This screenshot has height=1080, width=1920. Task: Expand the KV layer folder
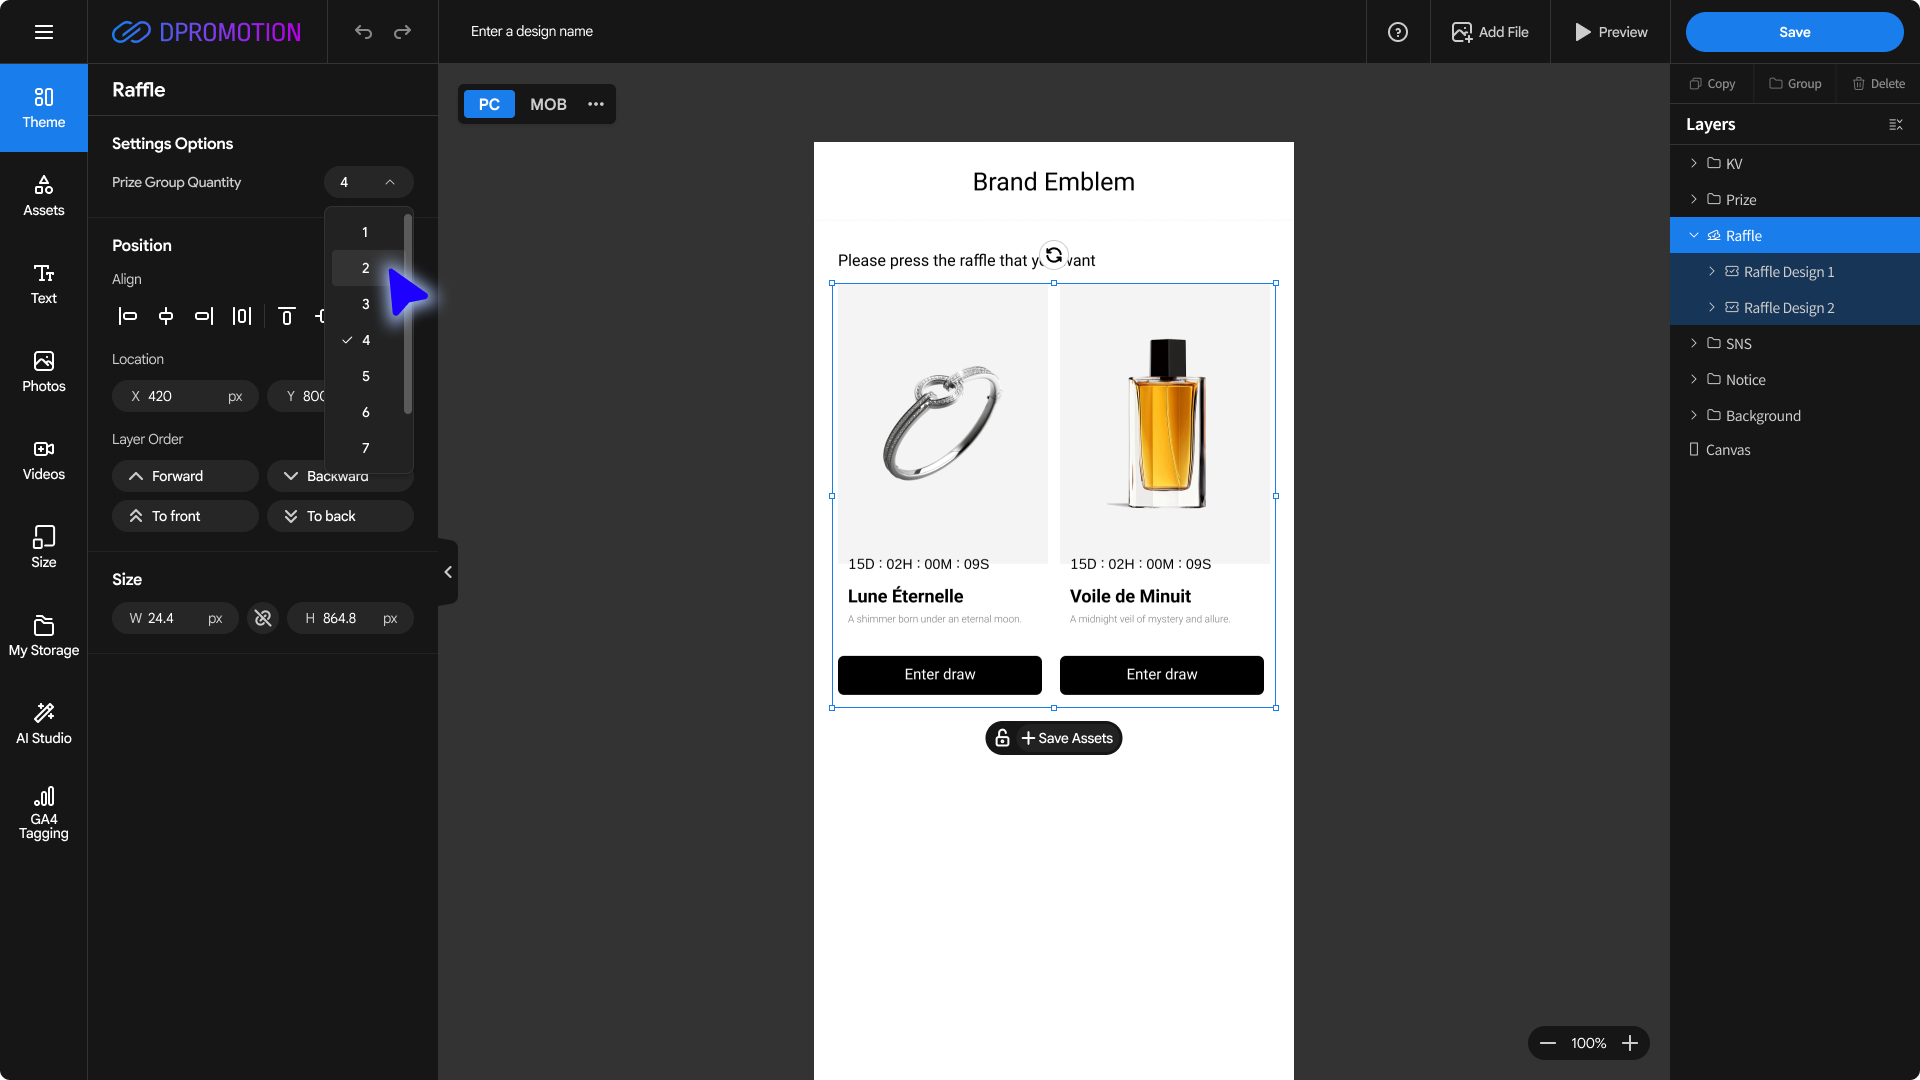tap(1694, 163)
